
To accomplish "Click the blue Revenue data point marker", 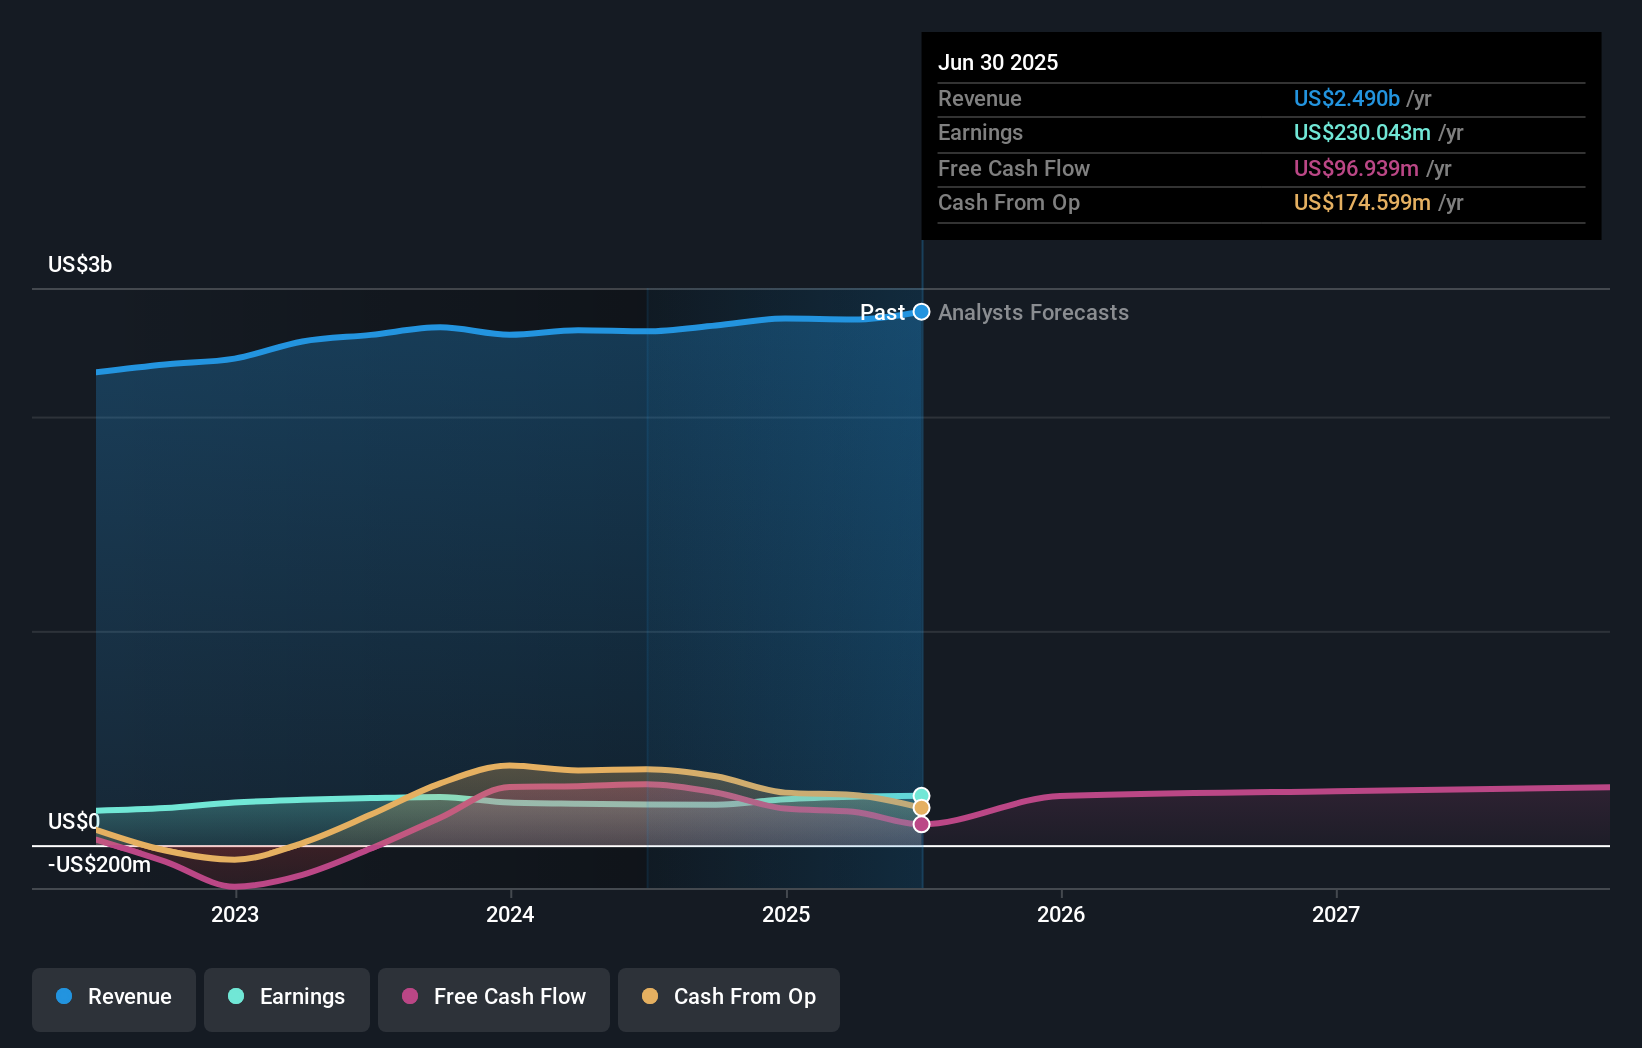I will click(921, 312).
